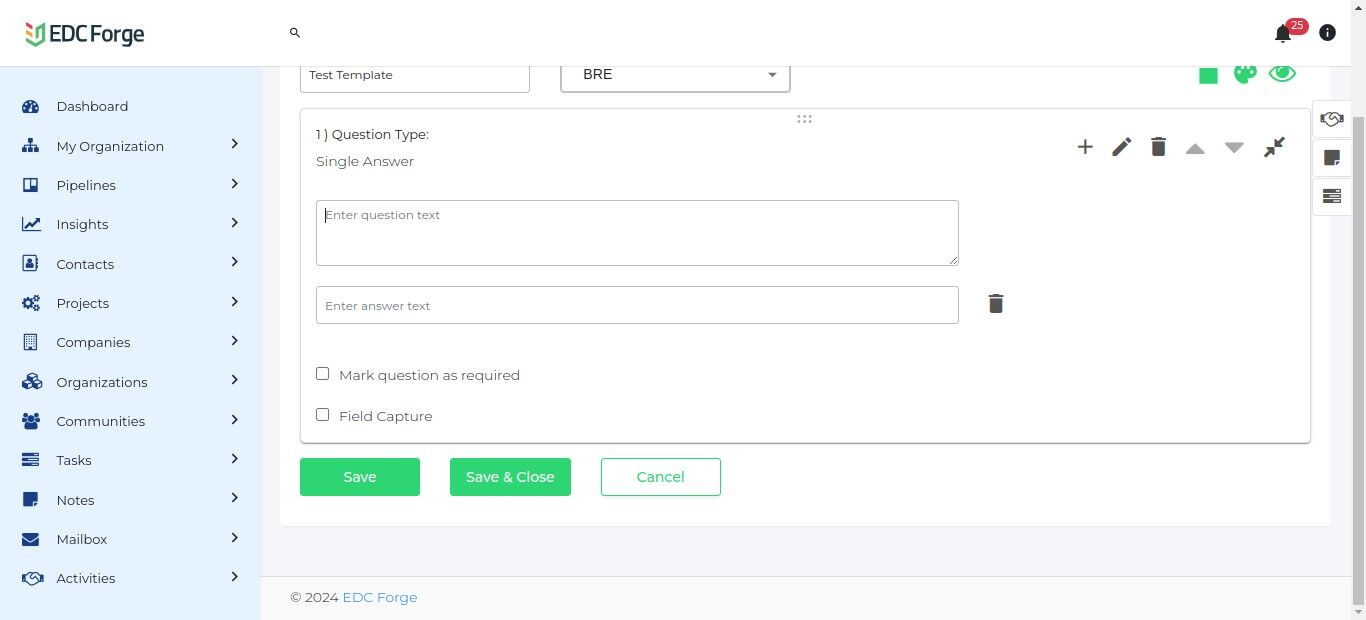
Task: Click the info icon in header
Action: coord(1327,33)
